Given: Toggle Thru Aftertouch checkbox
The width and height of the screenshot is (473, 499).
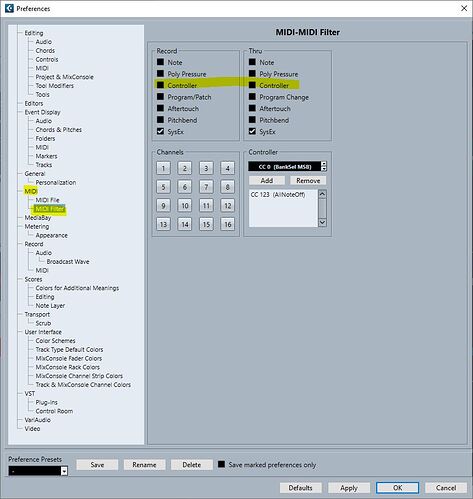Looking at the screenshot, I should point(252,108).
